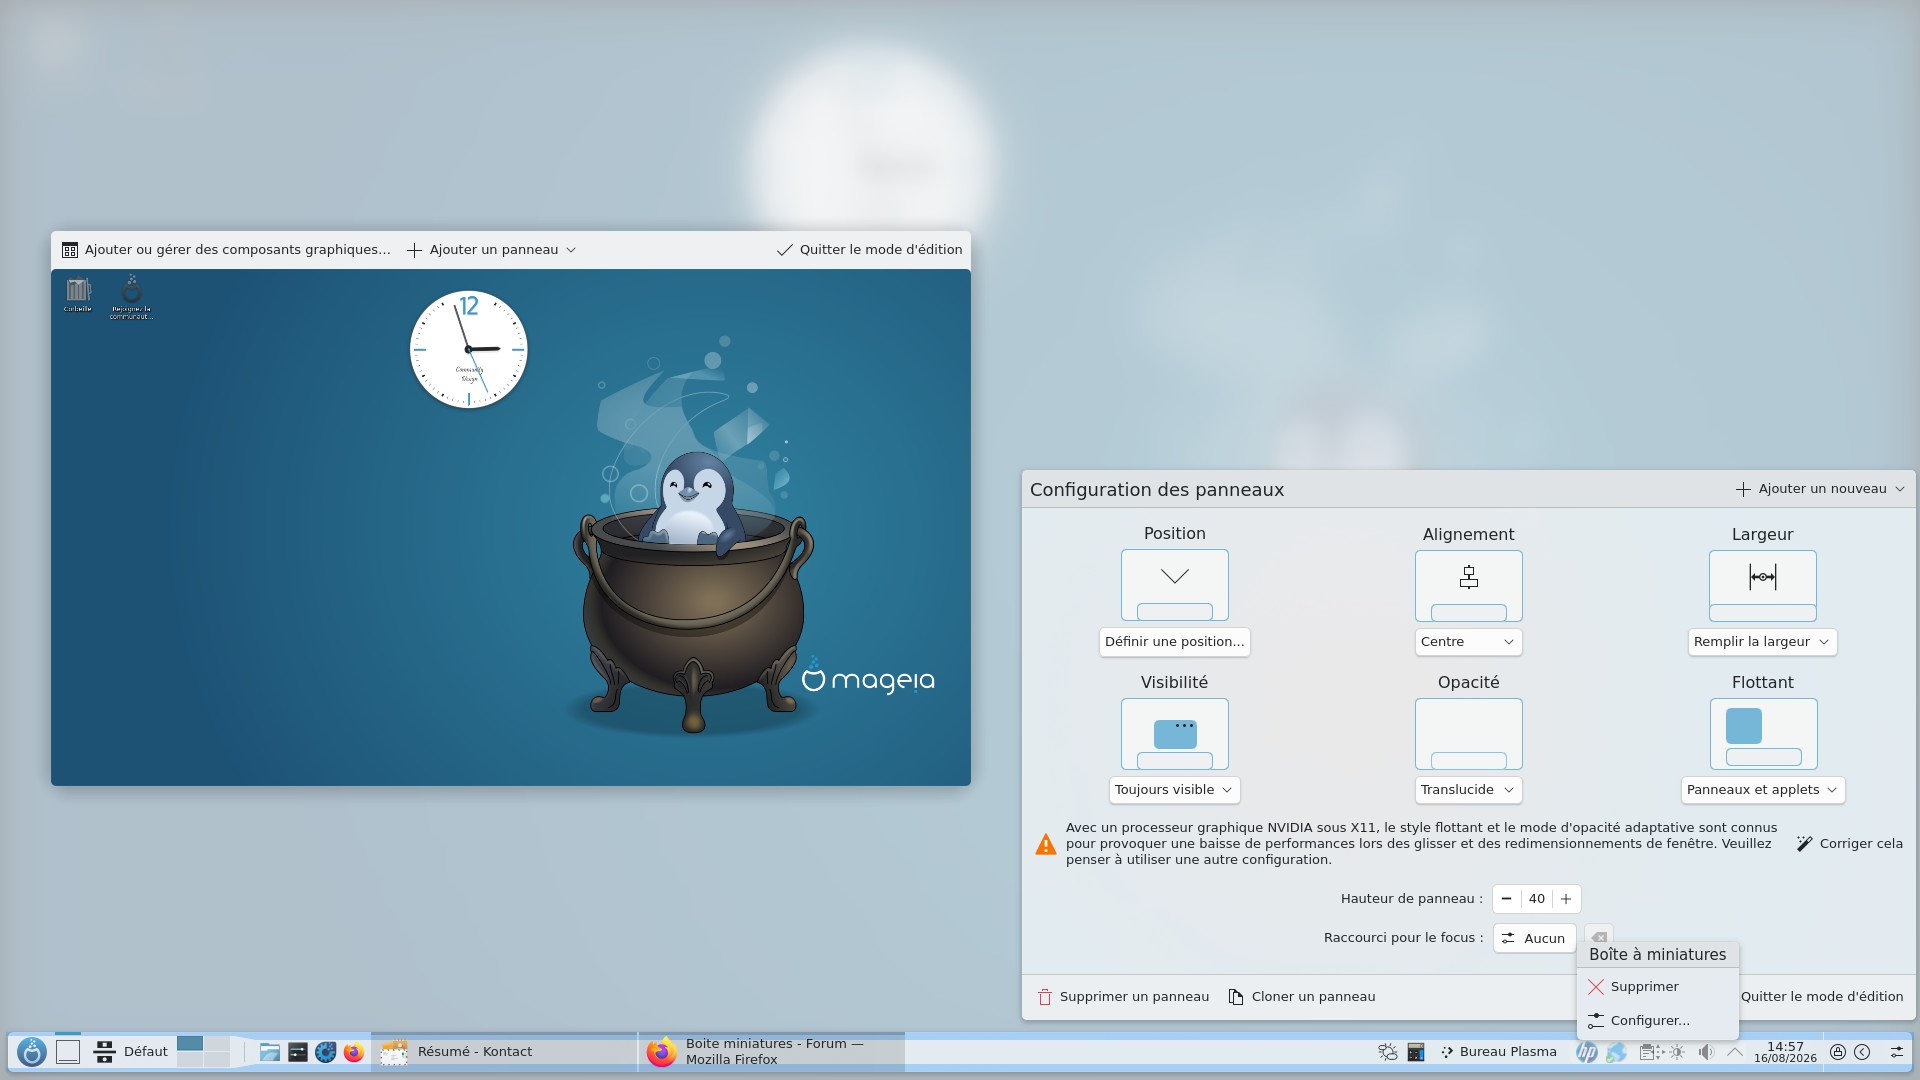The width and height of the screenshot is (1920, 1080).
Task: Open the Défaut activity switcher
Action: (x=131, y=1052)
